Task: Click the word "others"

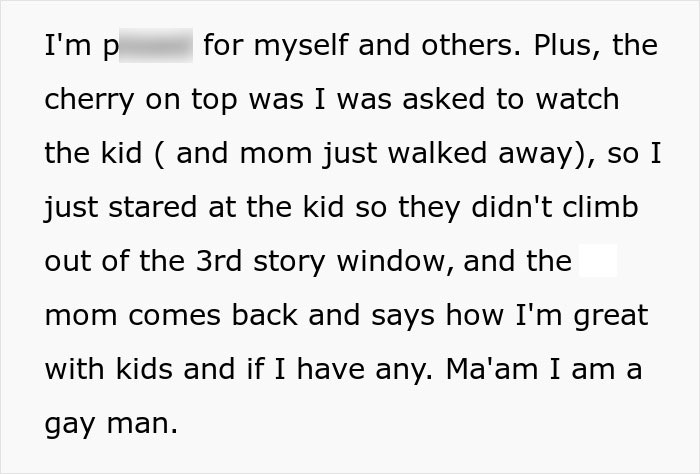Action: point(452,46)
